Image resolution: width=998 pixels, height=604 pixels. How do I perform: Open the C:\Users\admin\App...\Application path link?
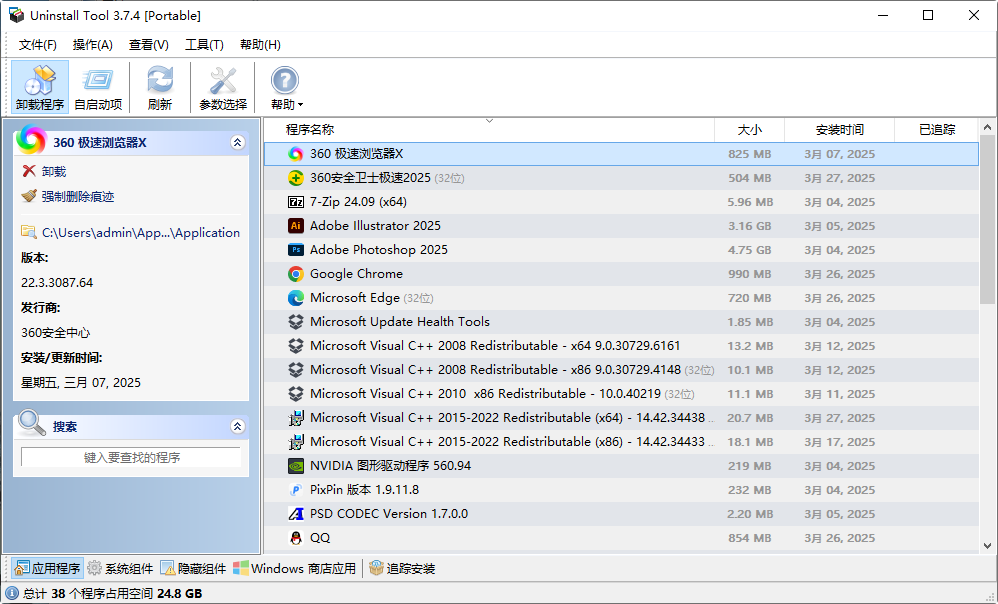click(141, 233)
